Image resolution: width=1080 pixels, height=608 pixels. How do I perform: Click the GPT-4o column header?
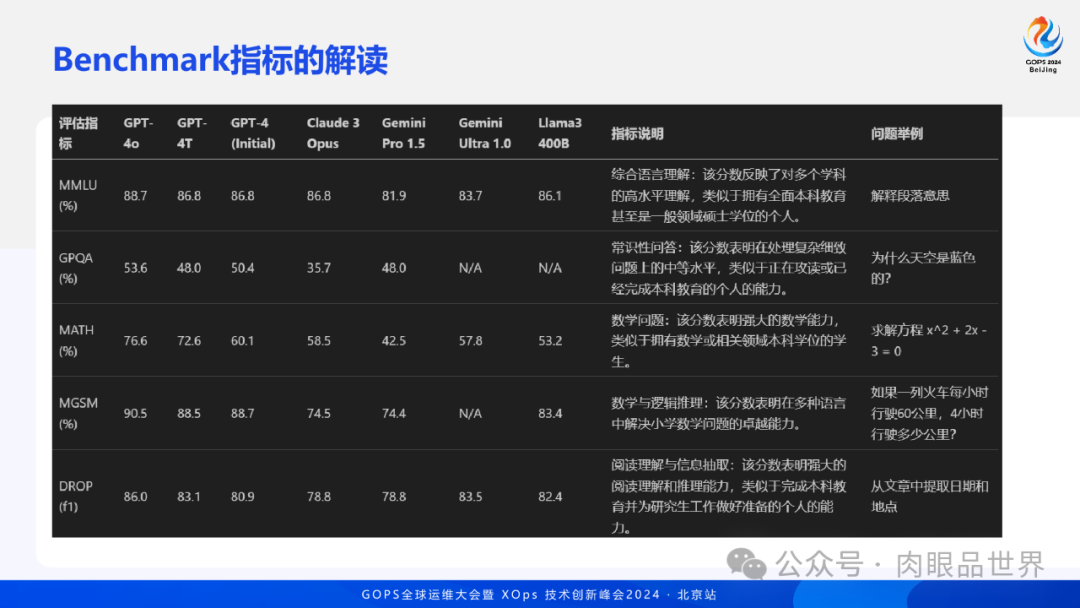[x=138, y=133]
